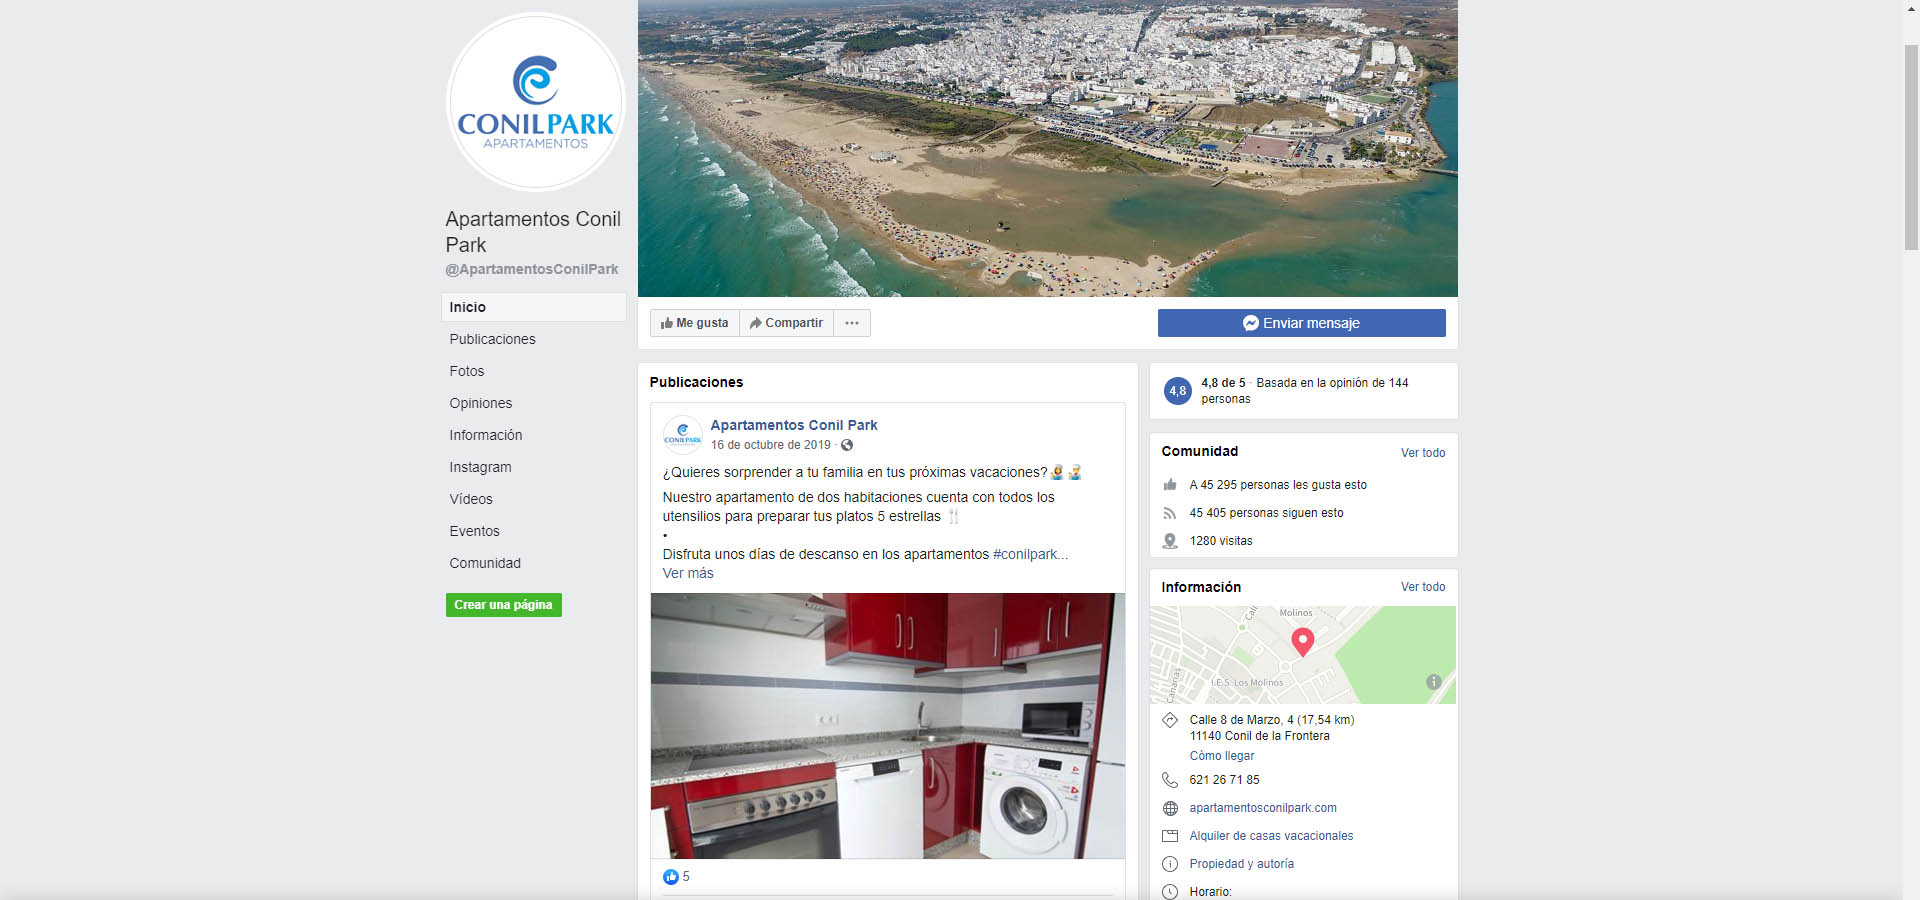The image size is (1920, 900).
Task: Open Ver todo in Comunidad section
Action: 1422,453
